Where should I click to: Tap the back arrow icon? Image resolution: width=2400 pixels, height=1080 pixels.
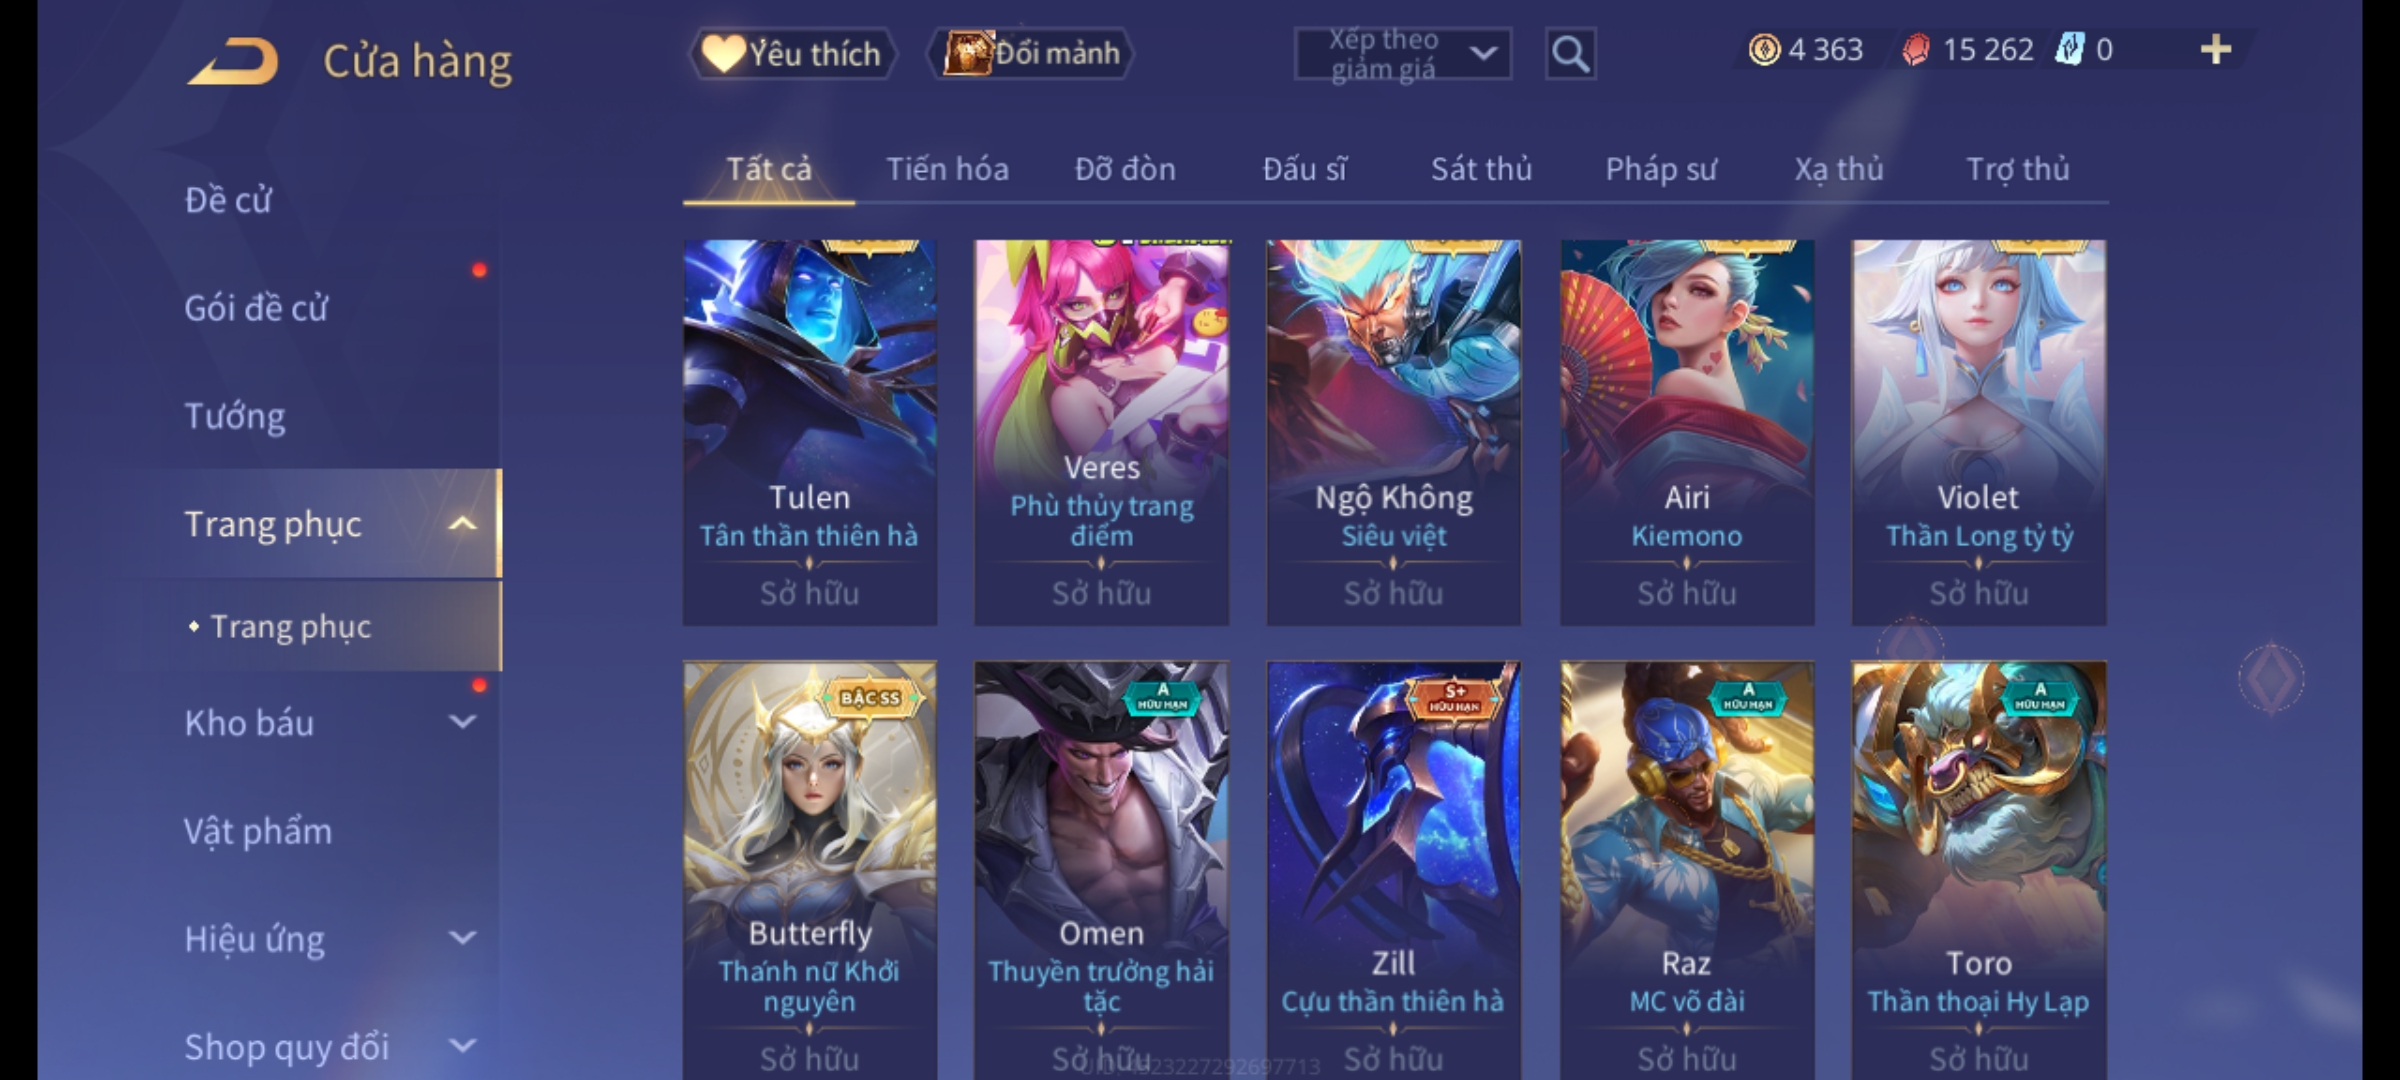[x=232, y=61]
